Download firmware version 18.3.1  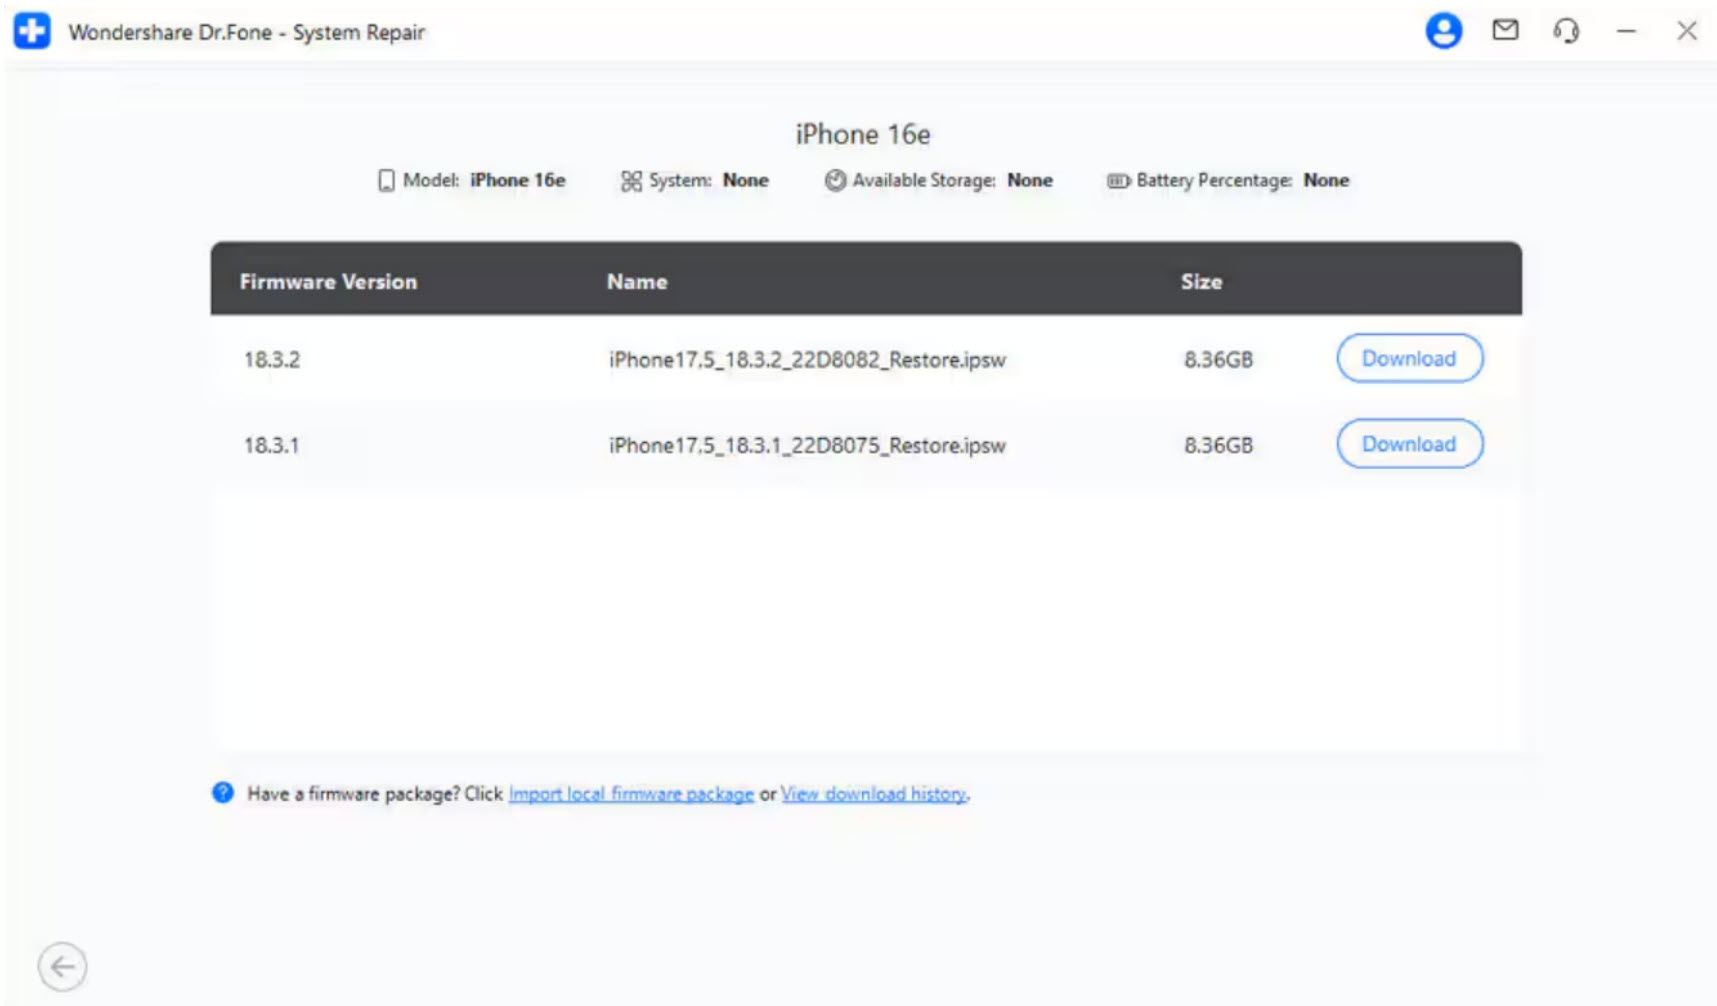[1408, 444]
